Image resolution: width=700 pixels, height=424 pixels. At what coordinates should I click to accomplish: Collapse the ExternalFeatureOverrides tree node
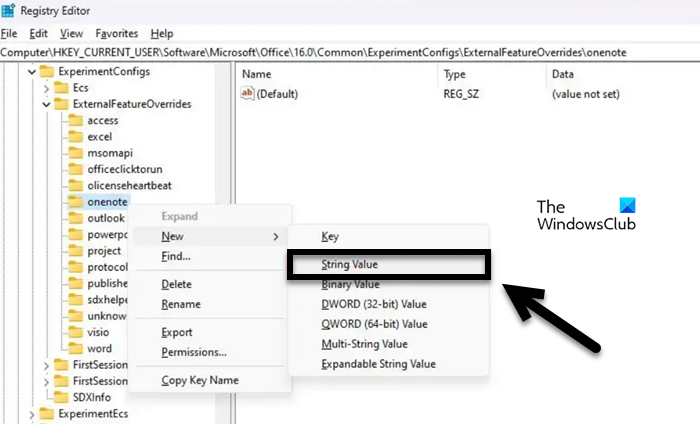(46, 104)
